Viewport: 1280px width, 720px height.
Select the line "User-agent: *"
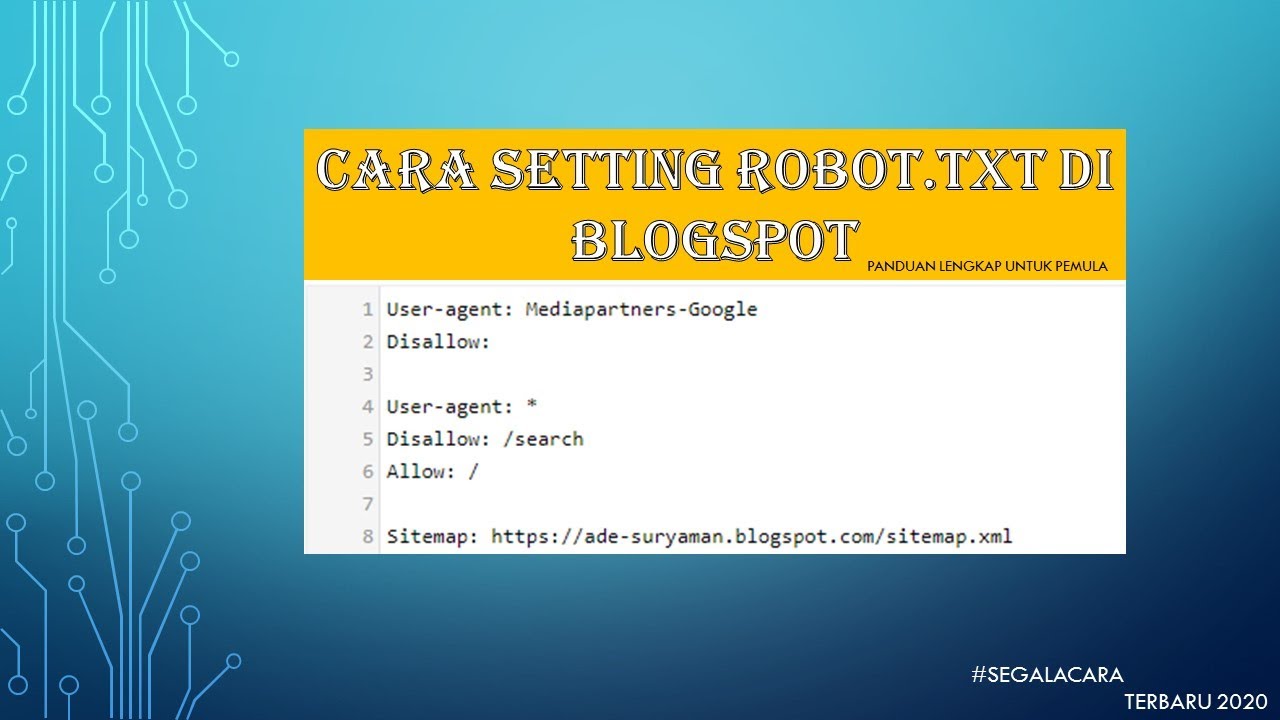pyautogui.click(x=462, y=406)
